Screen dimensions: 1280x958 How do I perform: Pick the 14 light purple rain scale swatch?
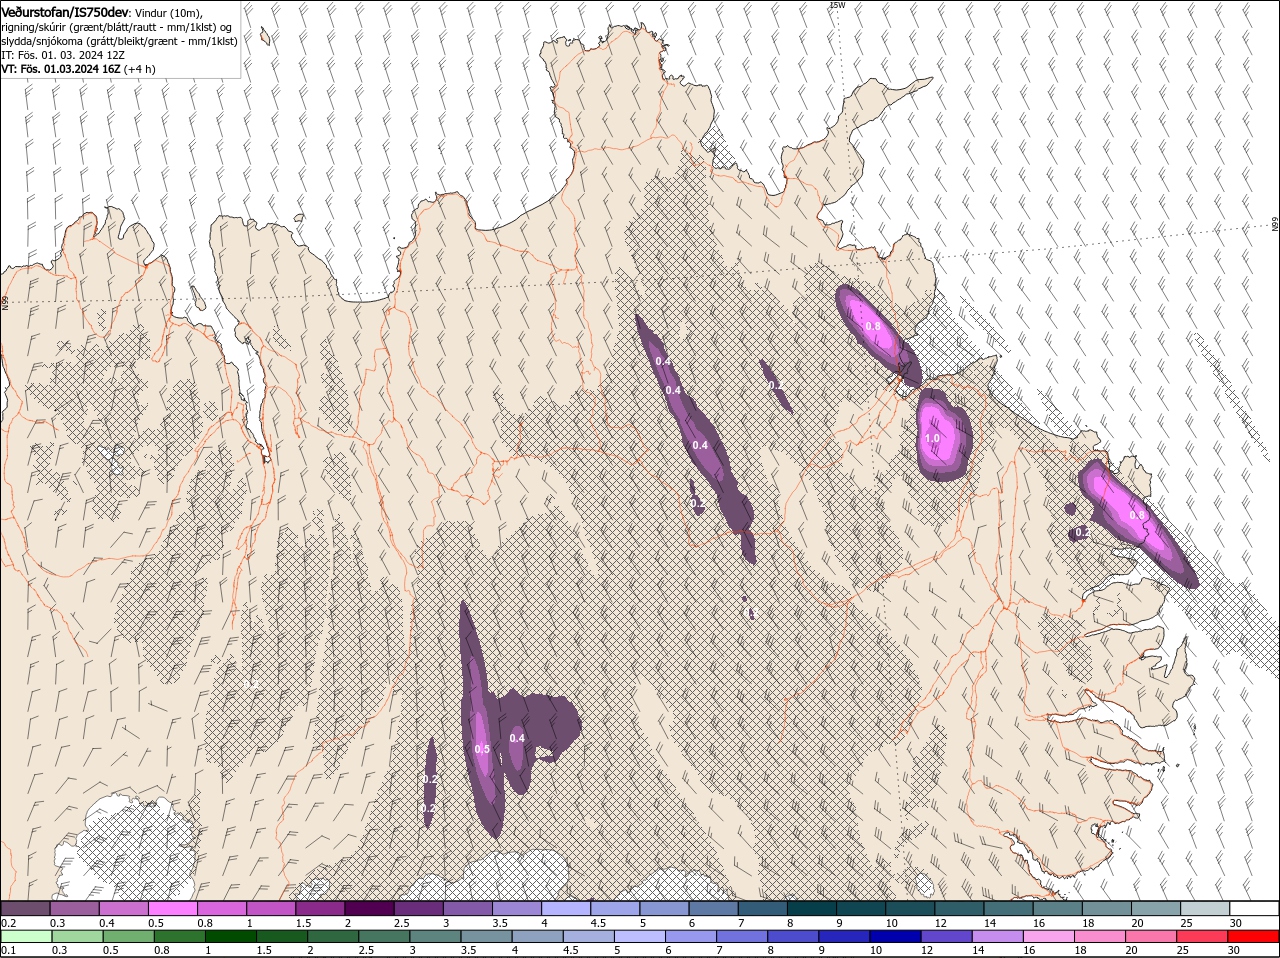coord(999,936)
